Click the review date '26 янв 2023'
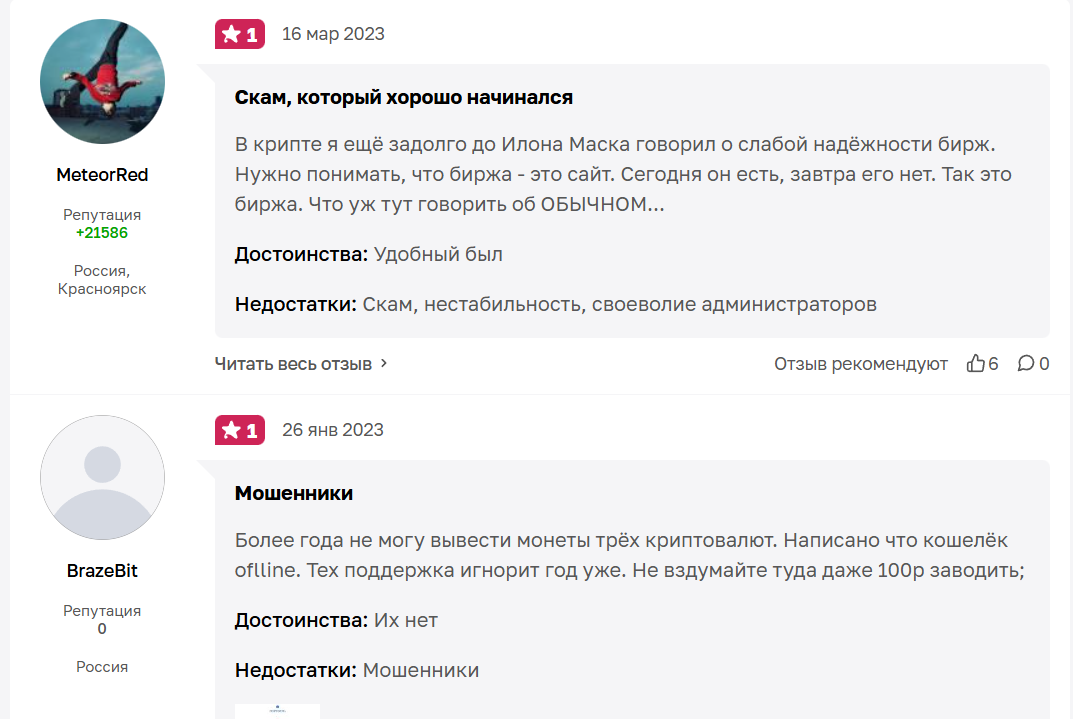The height and width of the screenshot is (719, 1073). [x=333, y=430]
